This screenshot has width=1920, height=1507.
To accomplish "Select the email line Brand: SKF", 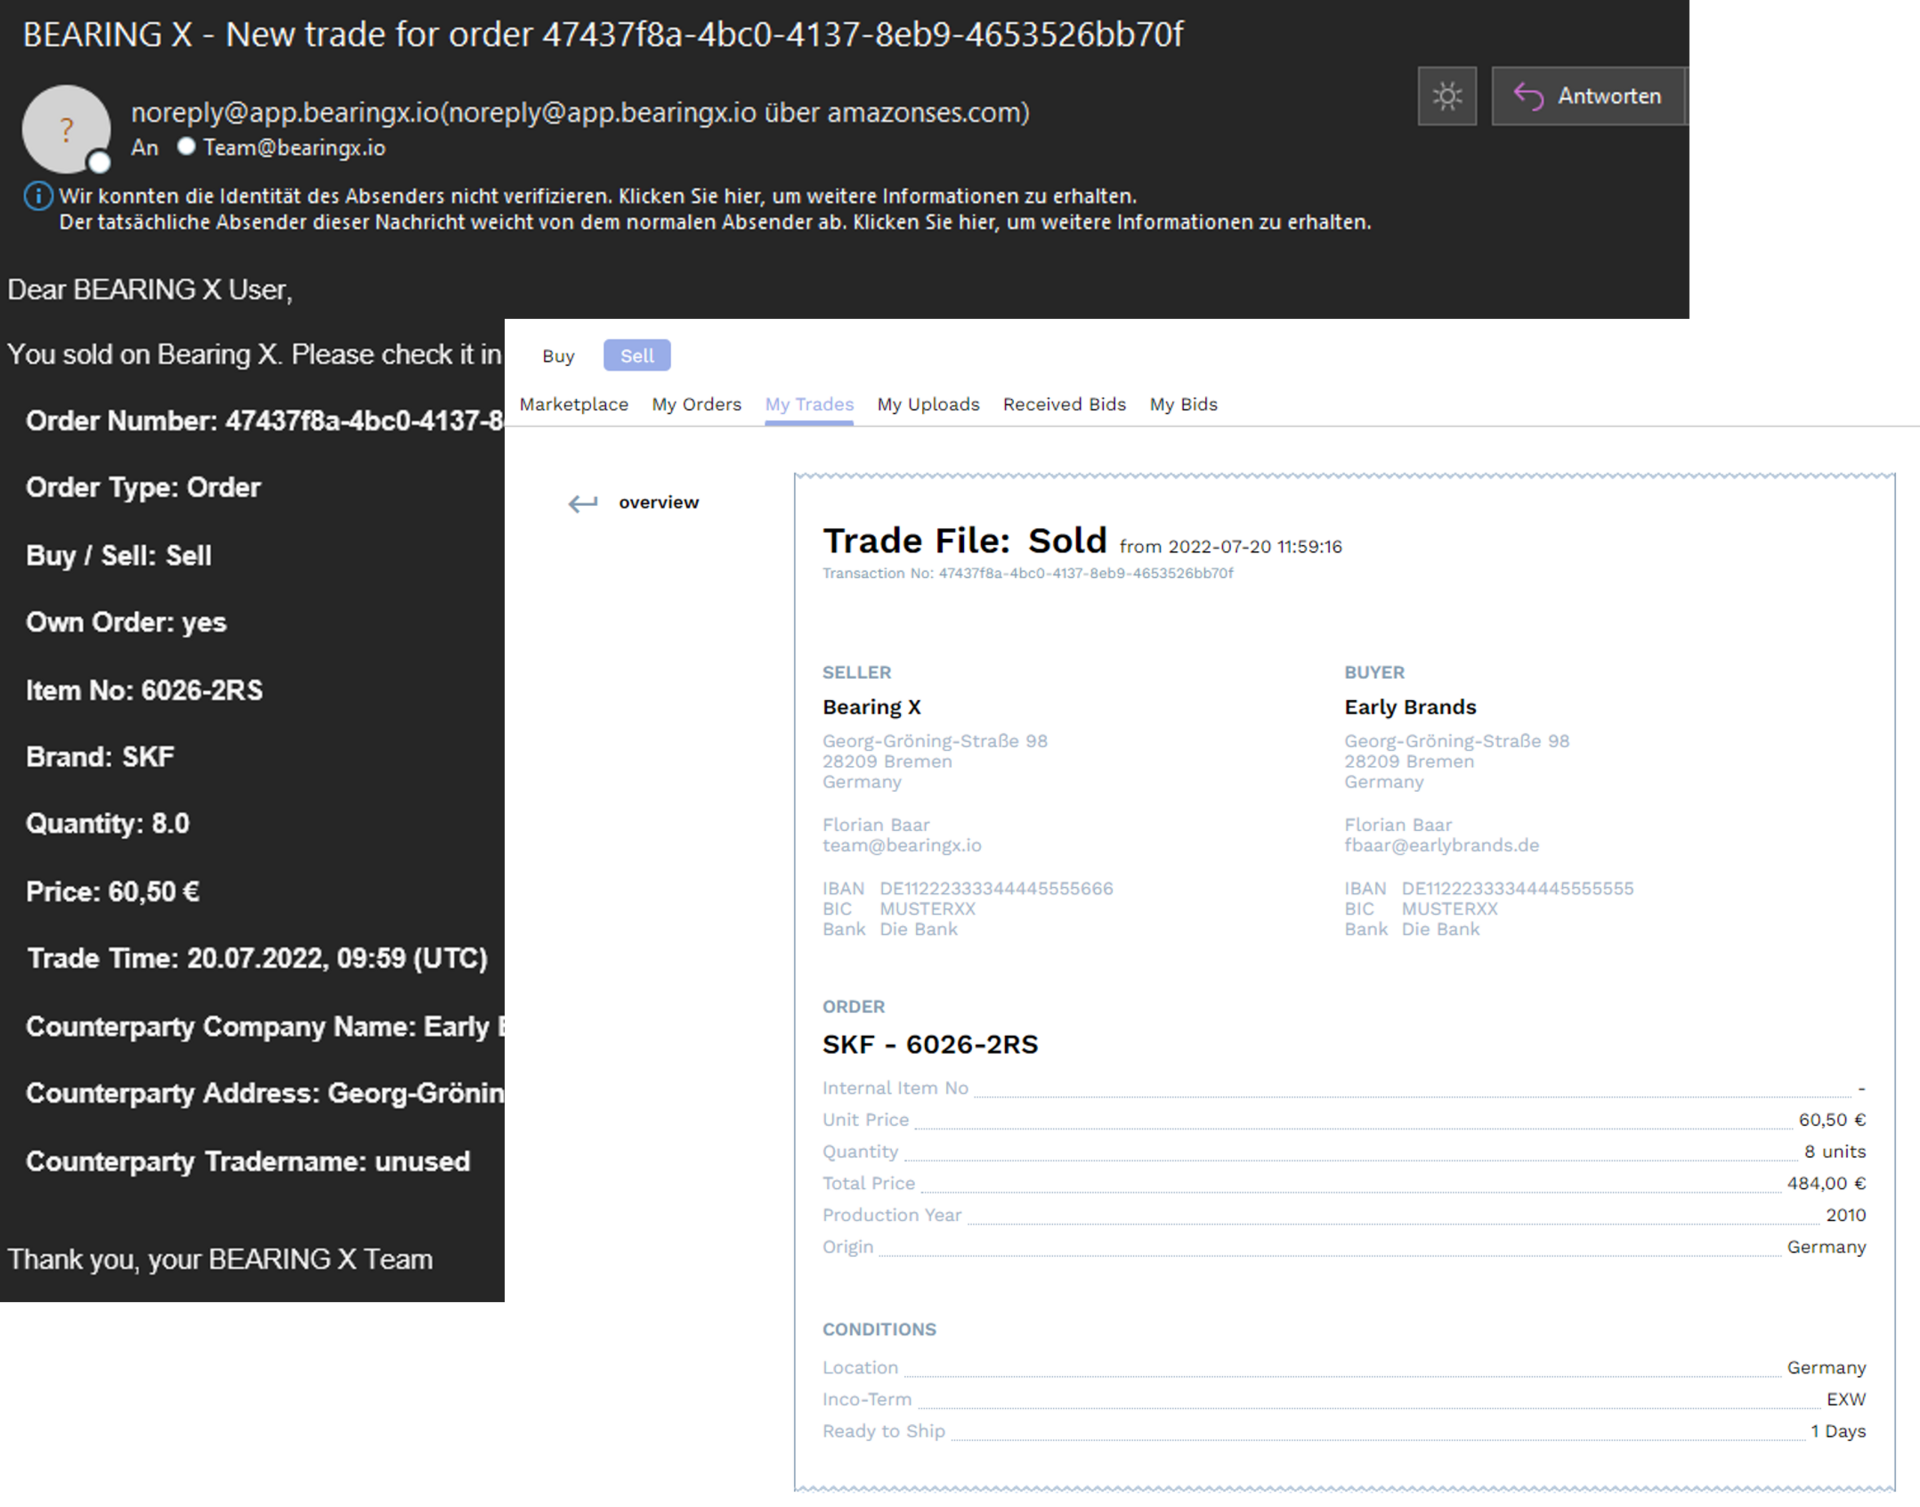I will click(100, 757).
